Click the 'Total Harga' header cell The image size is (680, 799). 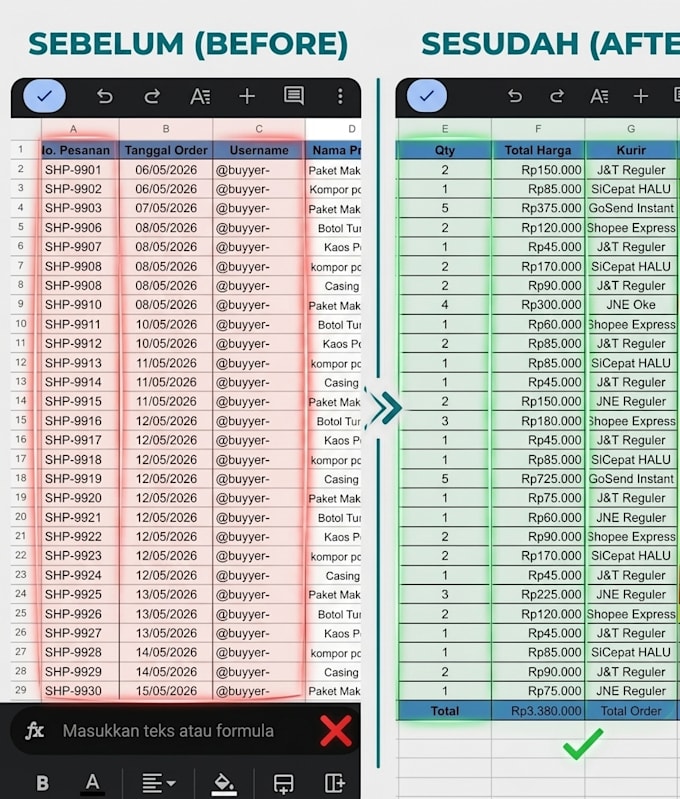538,150
